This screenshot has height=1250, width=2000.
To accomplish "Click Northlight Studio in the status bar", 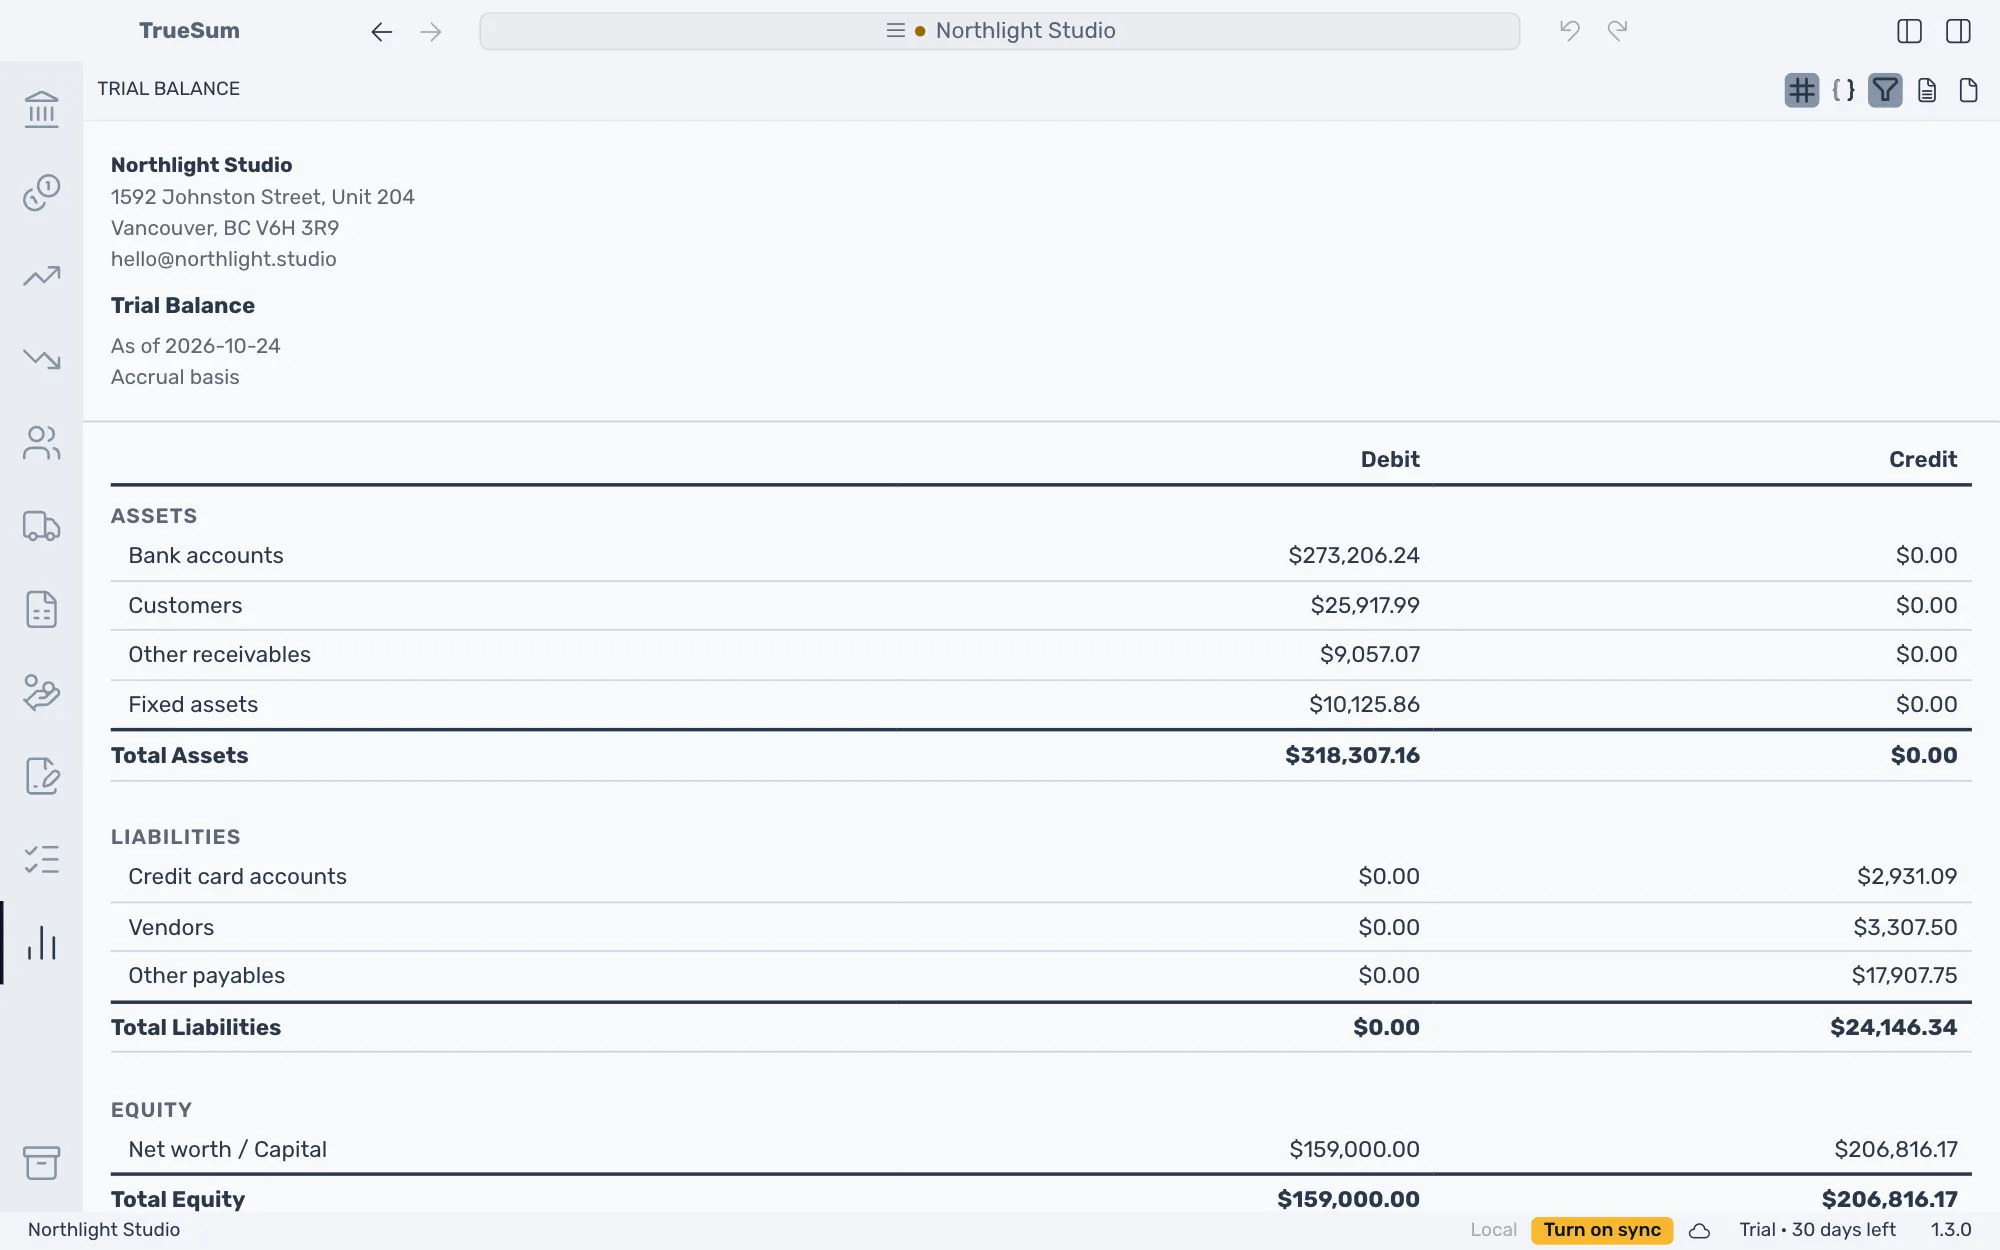I will click(104, 1230).
